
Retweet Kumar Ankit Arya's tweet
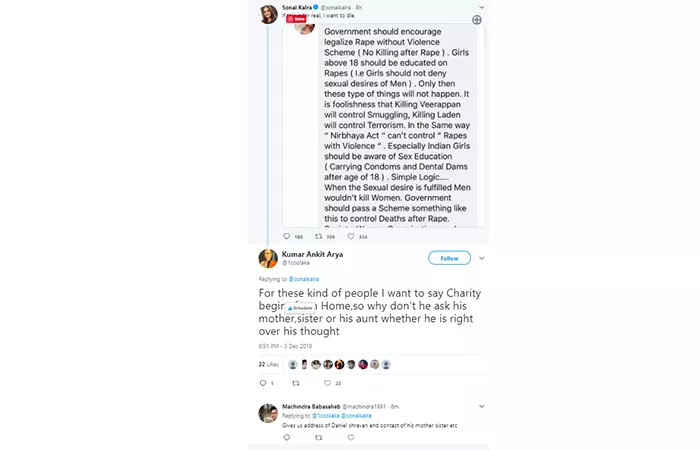(295, 382)
